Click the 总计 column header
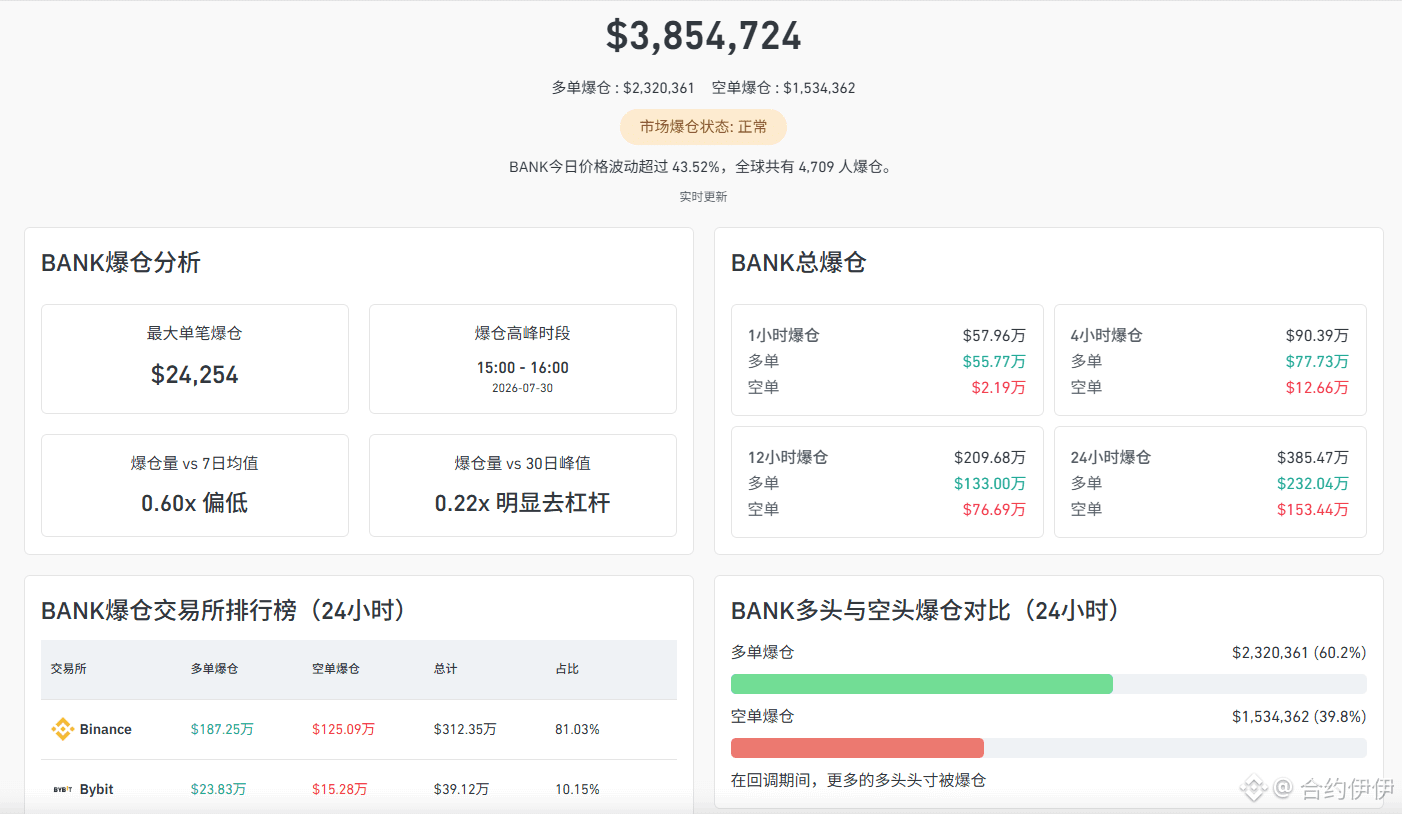Screen dimensions: 1402x814 click(446, 669)
